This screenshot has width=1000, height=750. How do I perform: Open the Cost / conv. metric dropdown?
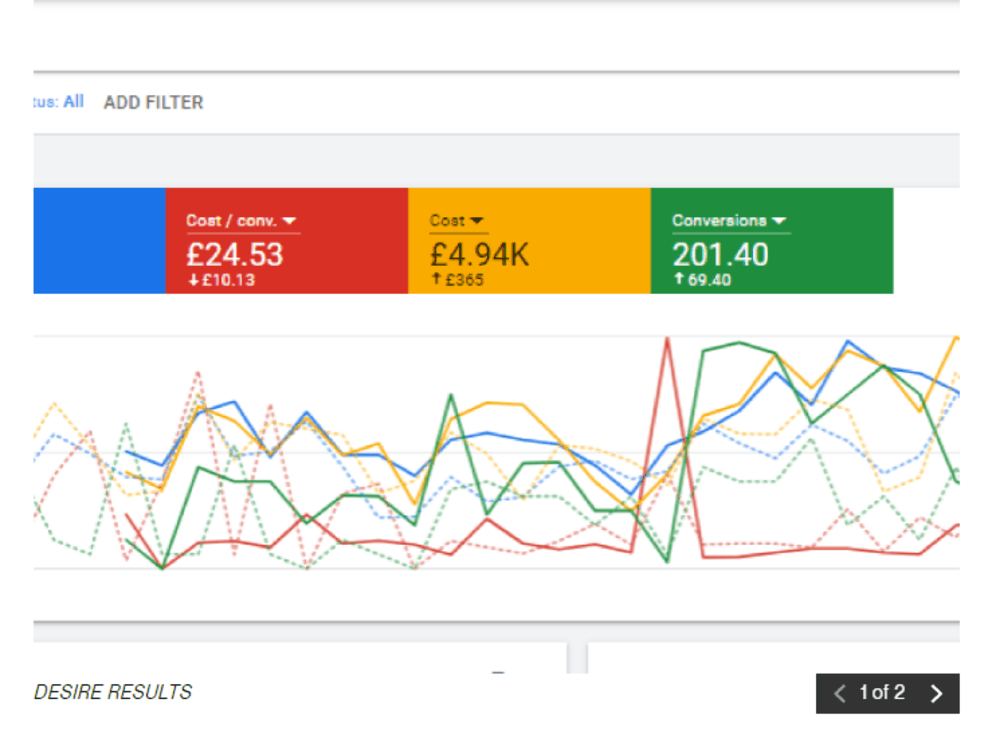click(242, 221)
